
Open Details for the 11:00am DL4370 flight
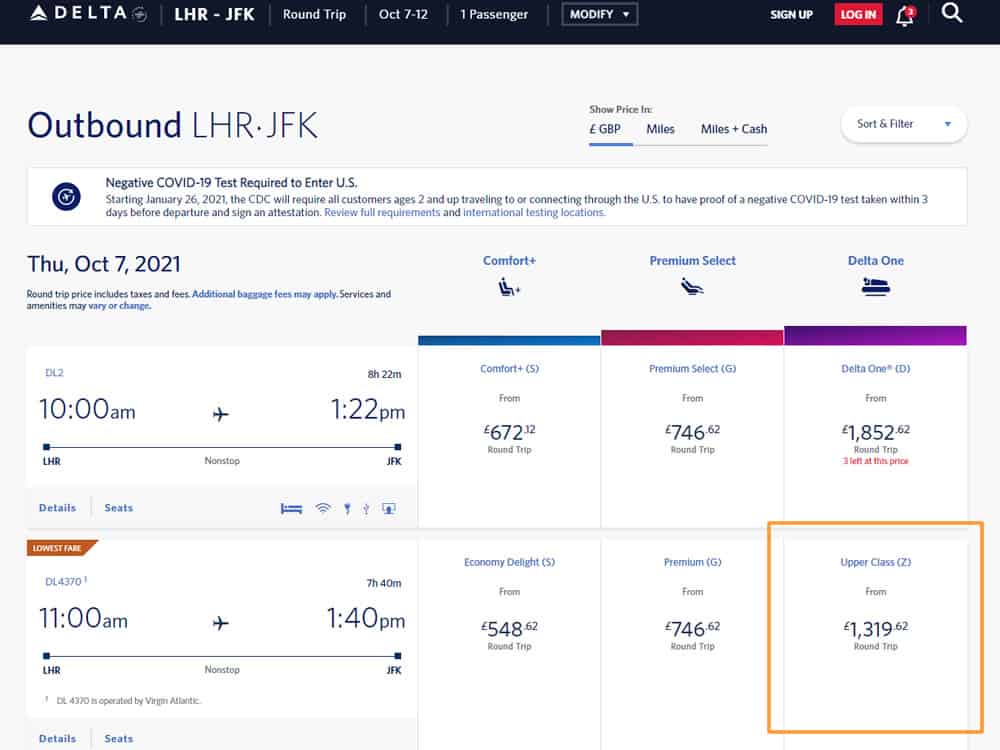pyautogui.click(x=57, y=739)
